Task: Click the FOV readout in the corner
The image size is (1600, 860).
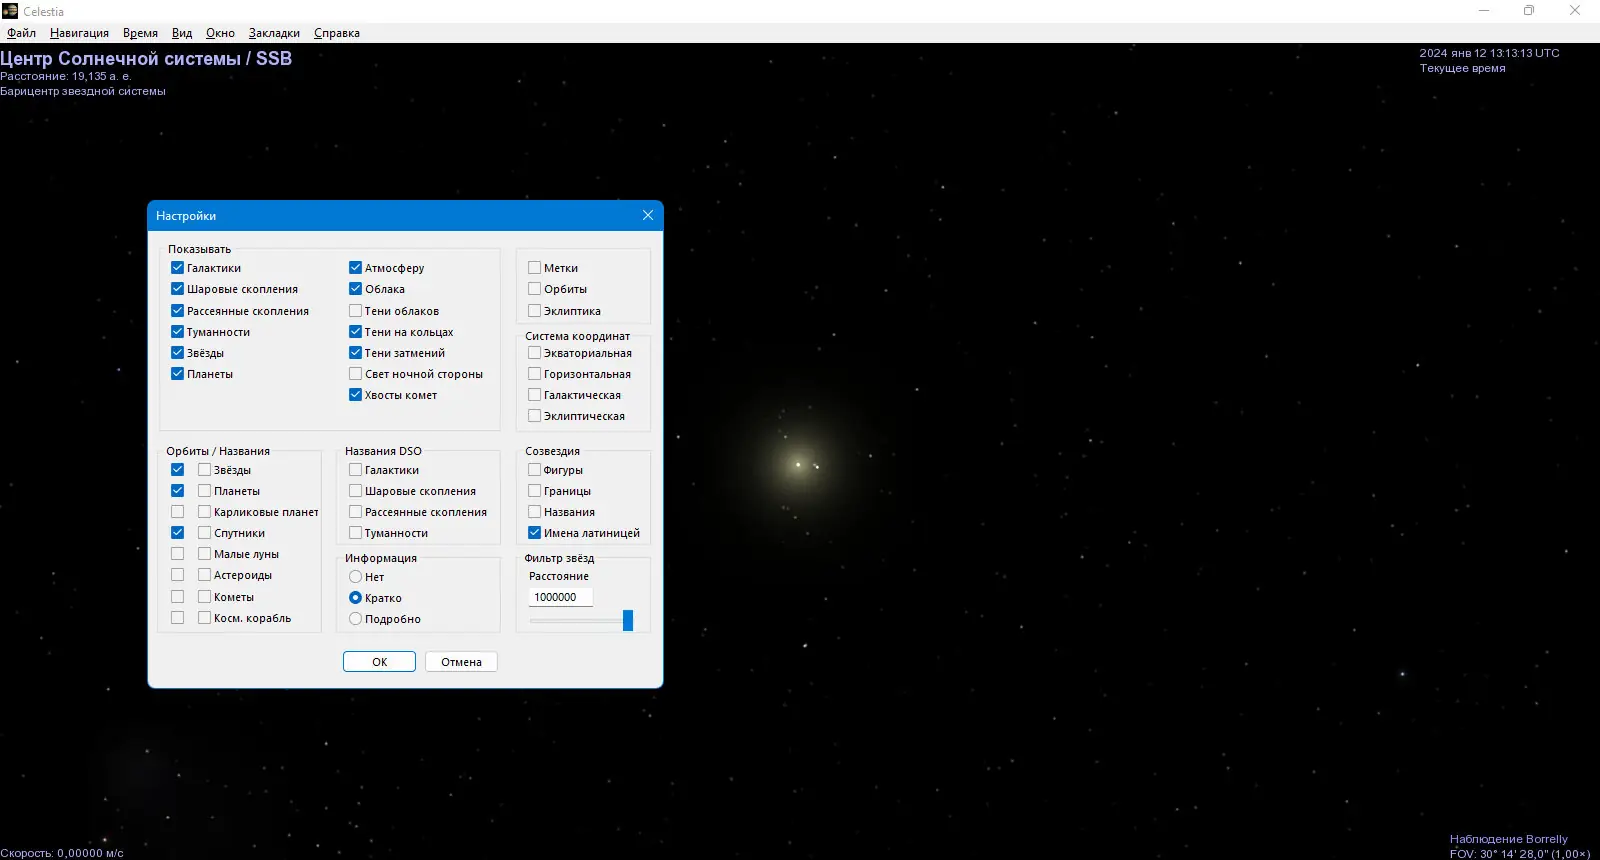Action: click(x=1520, y=854)
